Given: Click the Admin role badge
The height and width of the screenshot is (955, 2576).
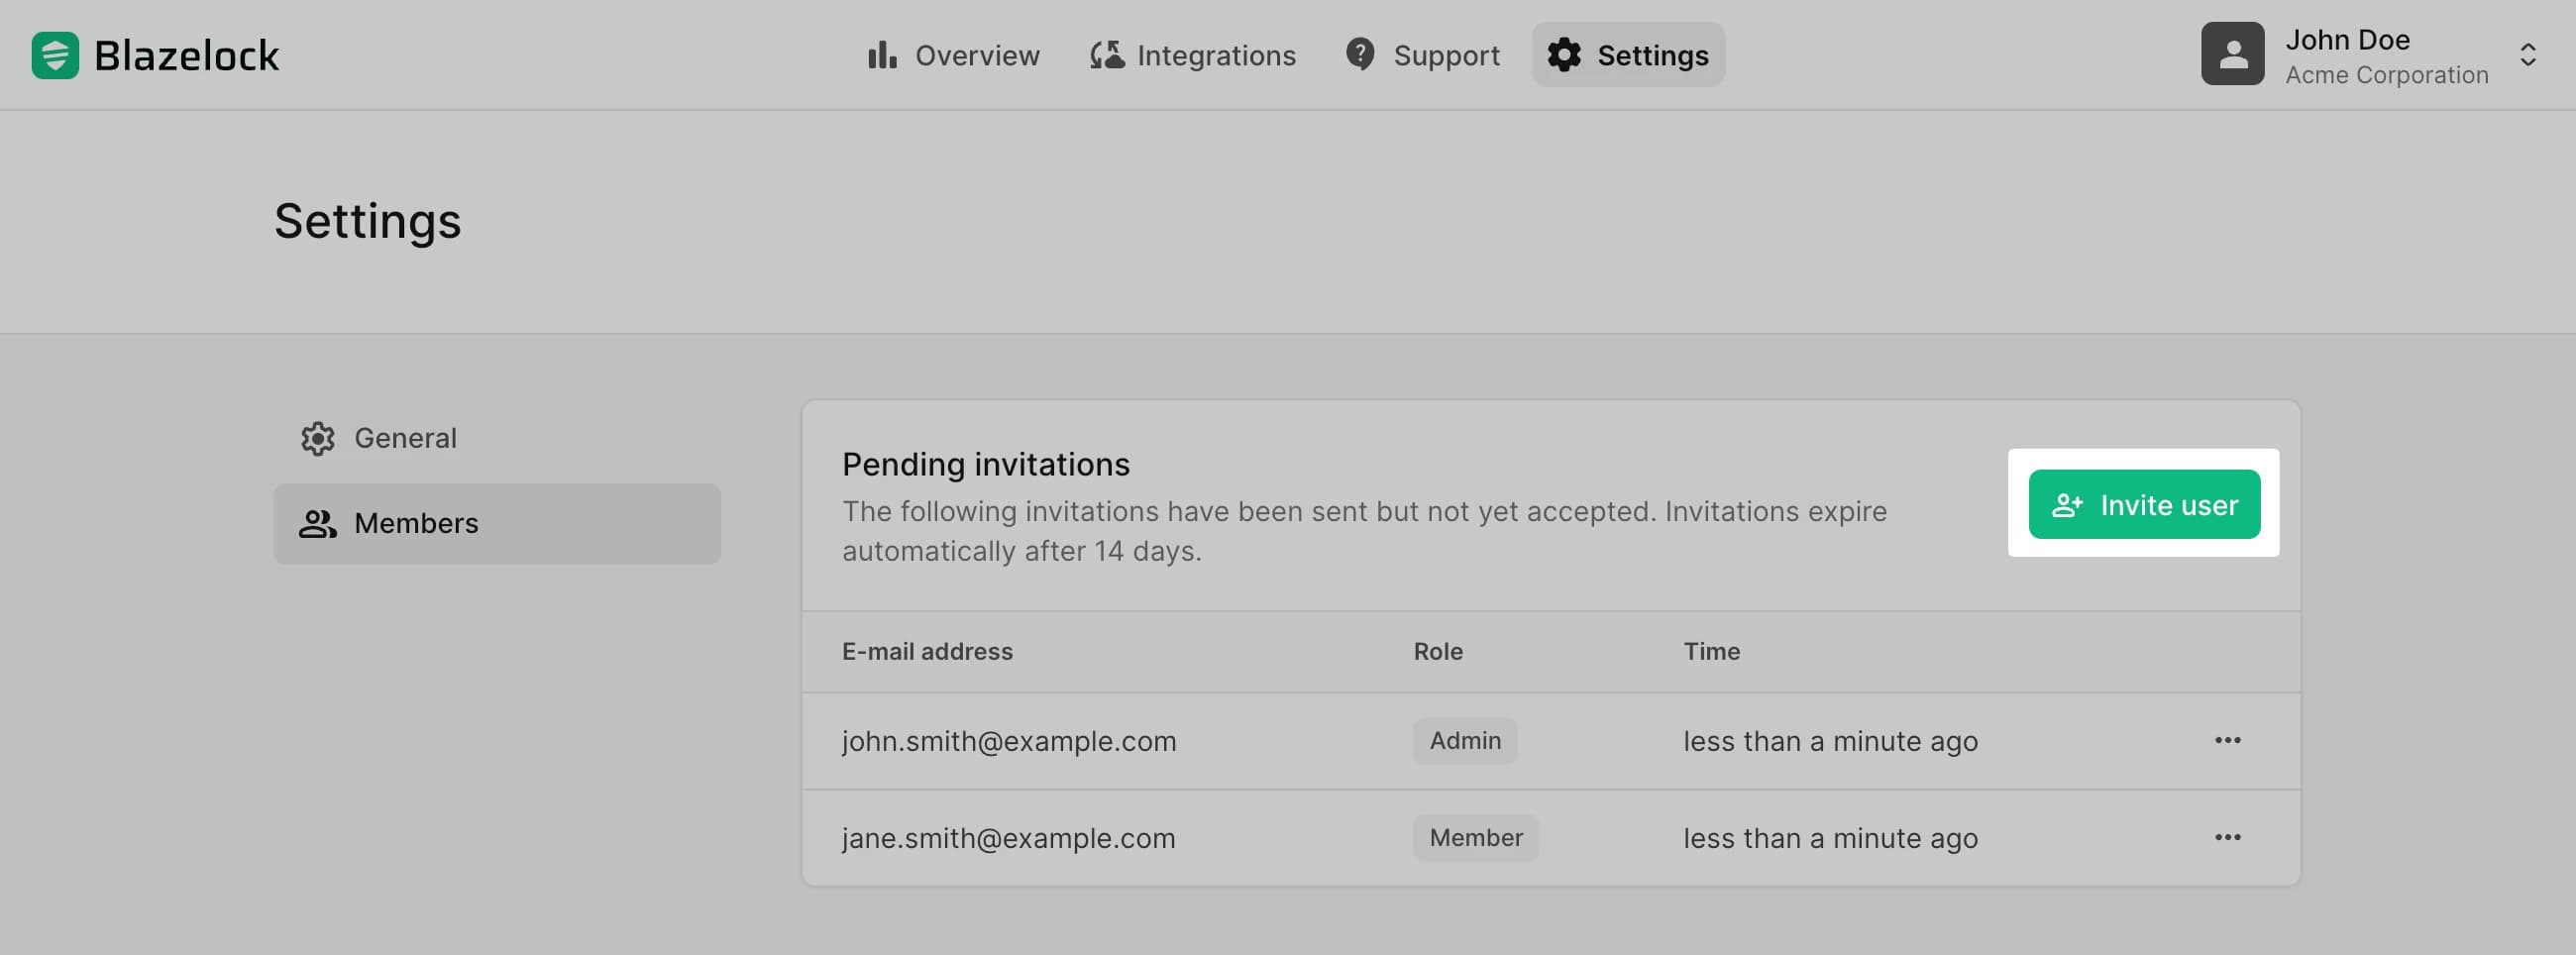Looking at the screenshot, I should (x=1464, y=741).
